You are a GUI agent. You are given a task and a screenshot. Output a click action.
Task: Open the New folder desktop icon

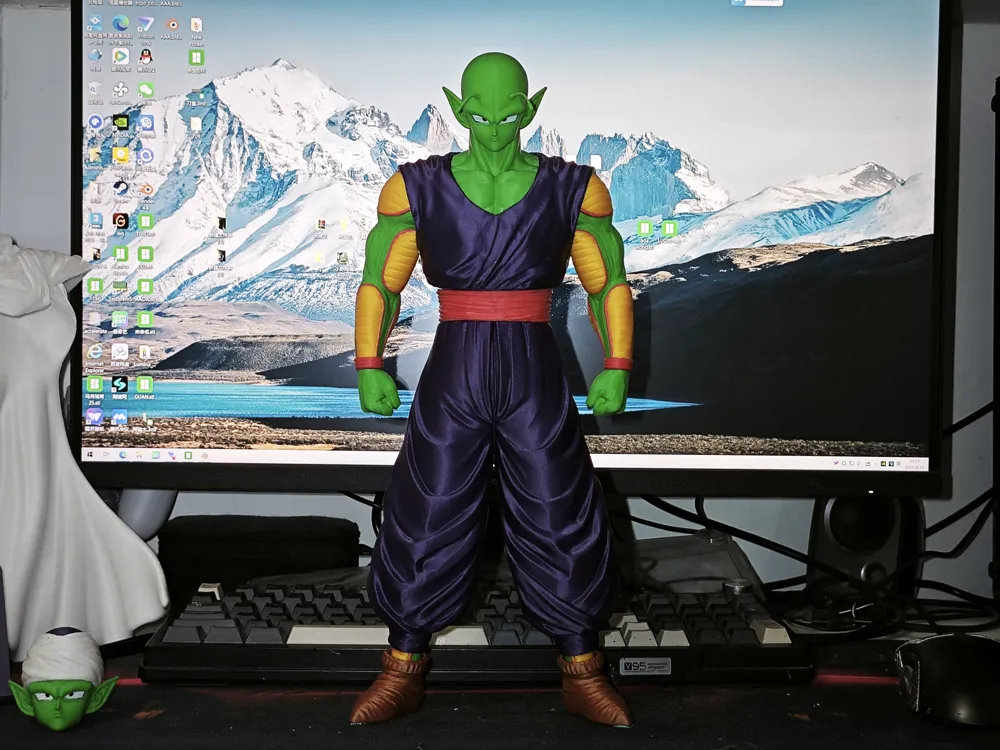click(196, 26)
